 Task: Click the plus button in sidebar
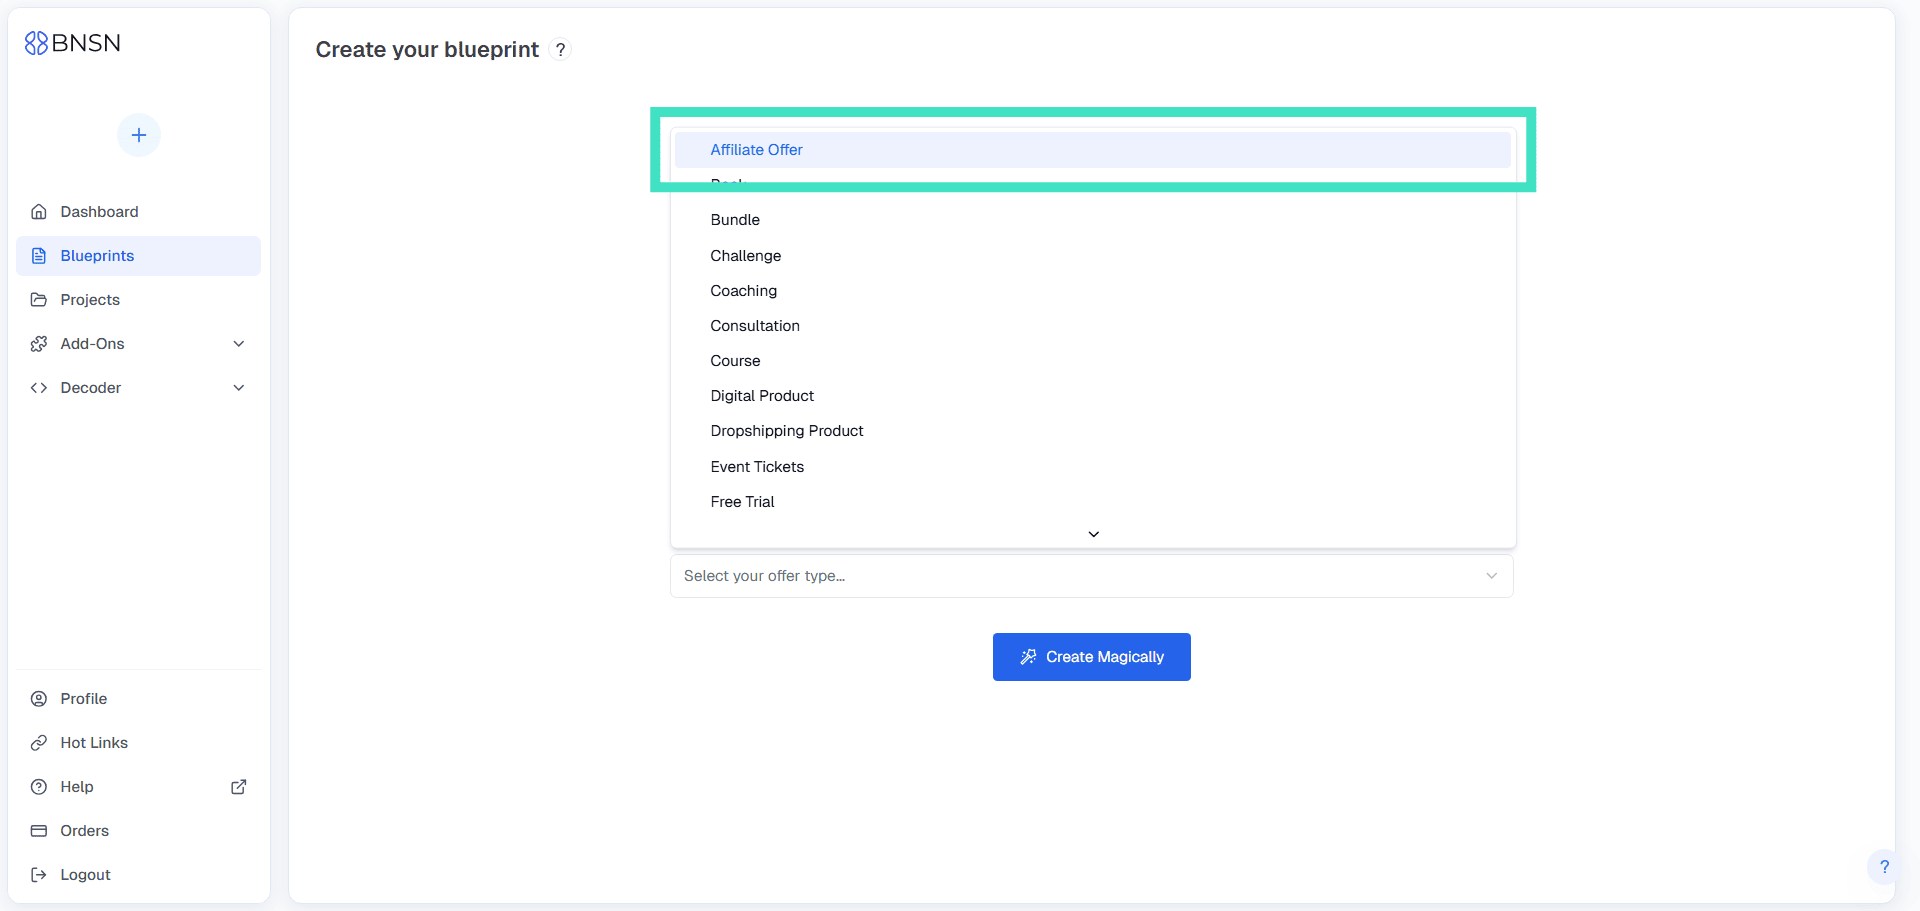click(x=139, y=135)
